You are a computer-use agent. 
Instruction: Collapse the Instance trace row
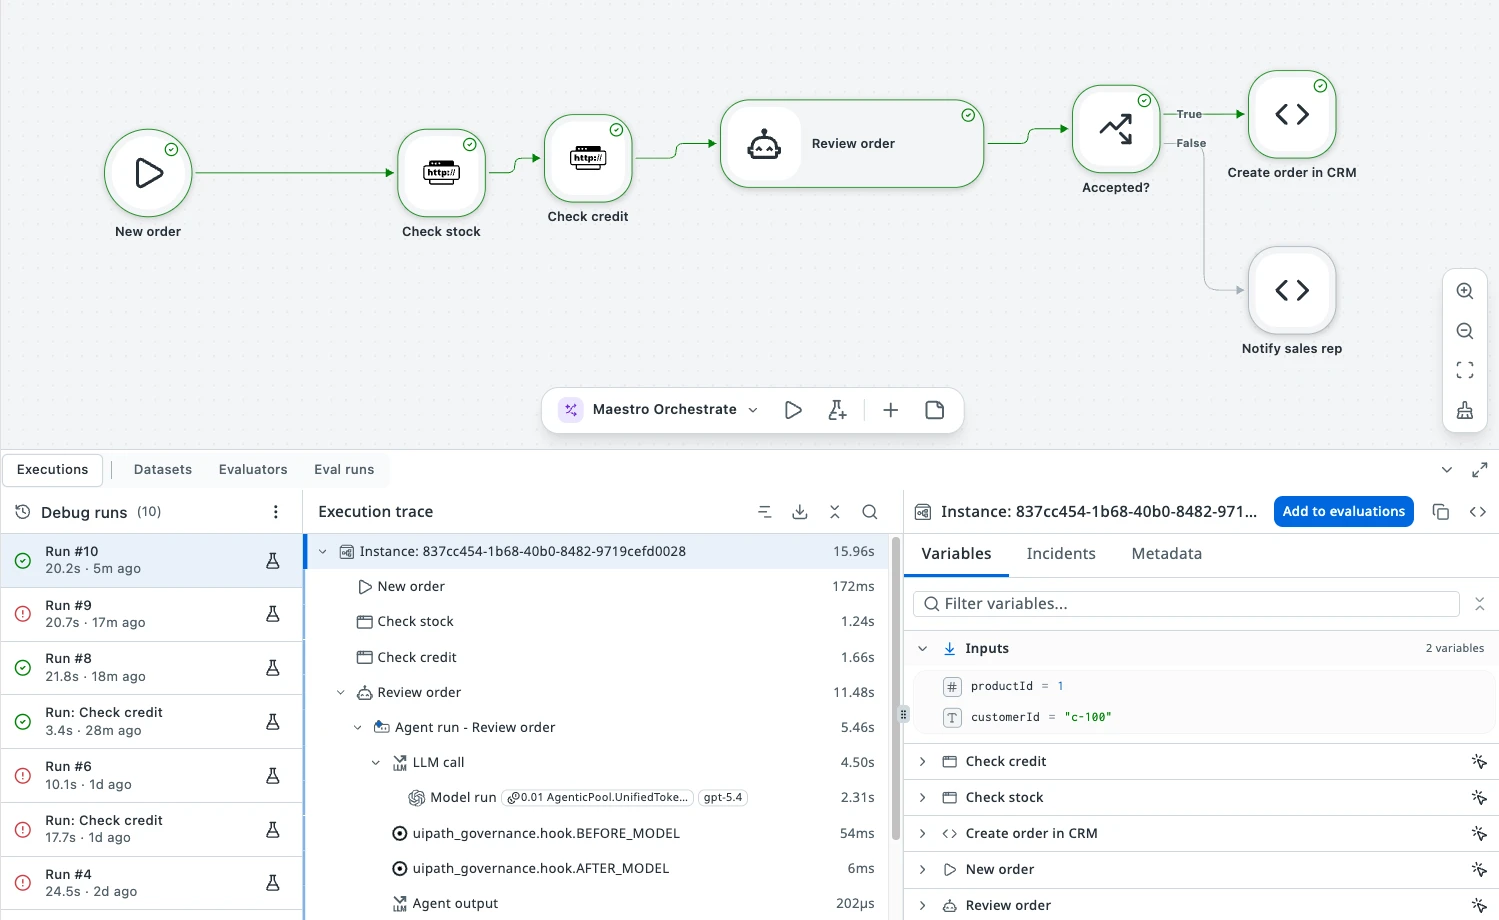tap(323, 552)
